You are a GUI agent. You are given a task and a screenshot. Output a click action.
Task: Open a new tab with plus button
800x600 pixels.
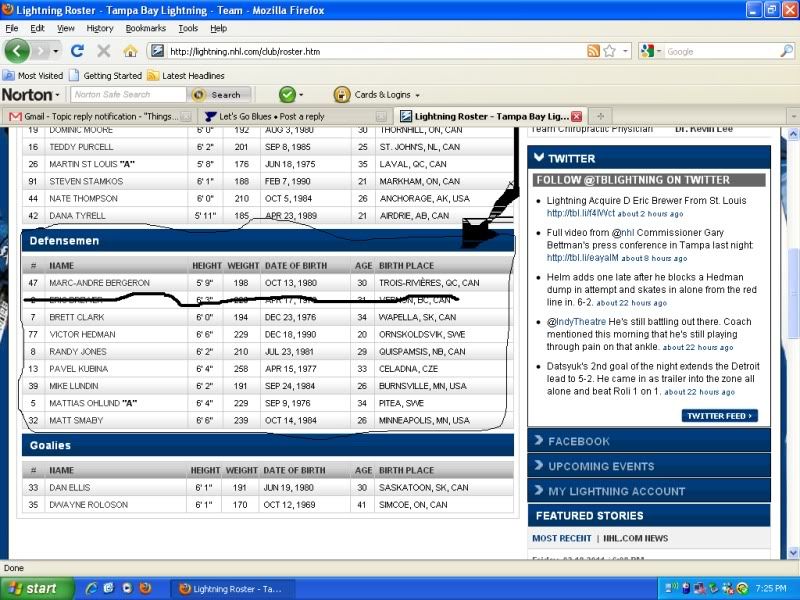[x=601, y=116]
